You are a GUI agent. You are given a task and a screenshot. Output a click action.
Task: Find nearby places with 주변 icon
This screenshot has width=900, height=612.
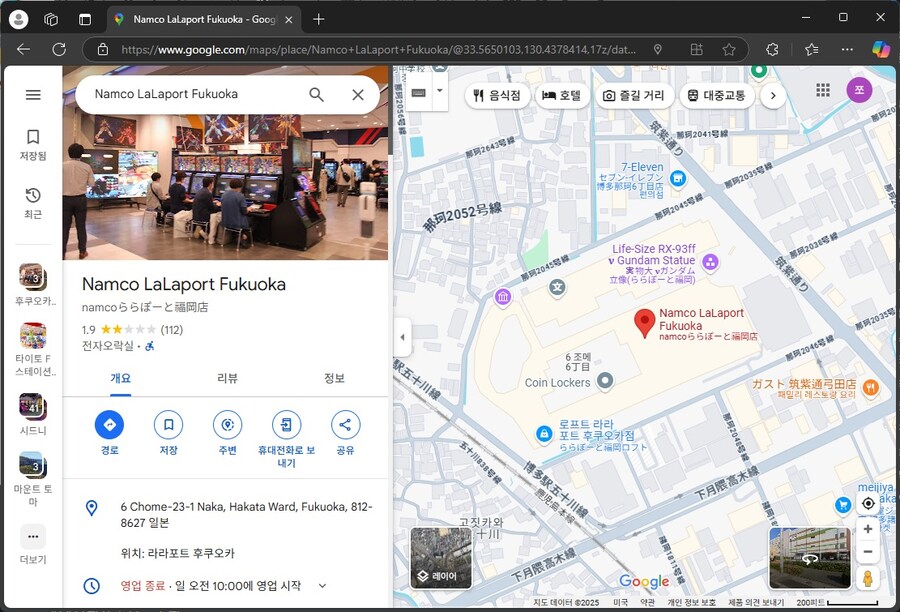pos(227,425)
